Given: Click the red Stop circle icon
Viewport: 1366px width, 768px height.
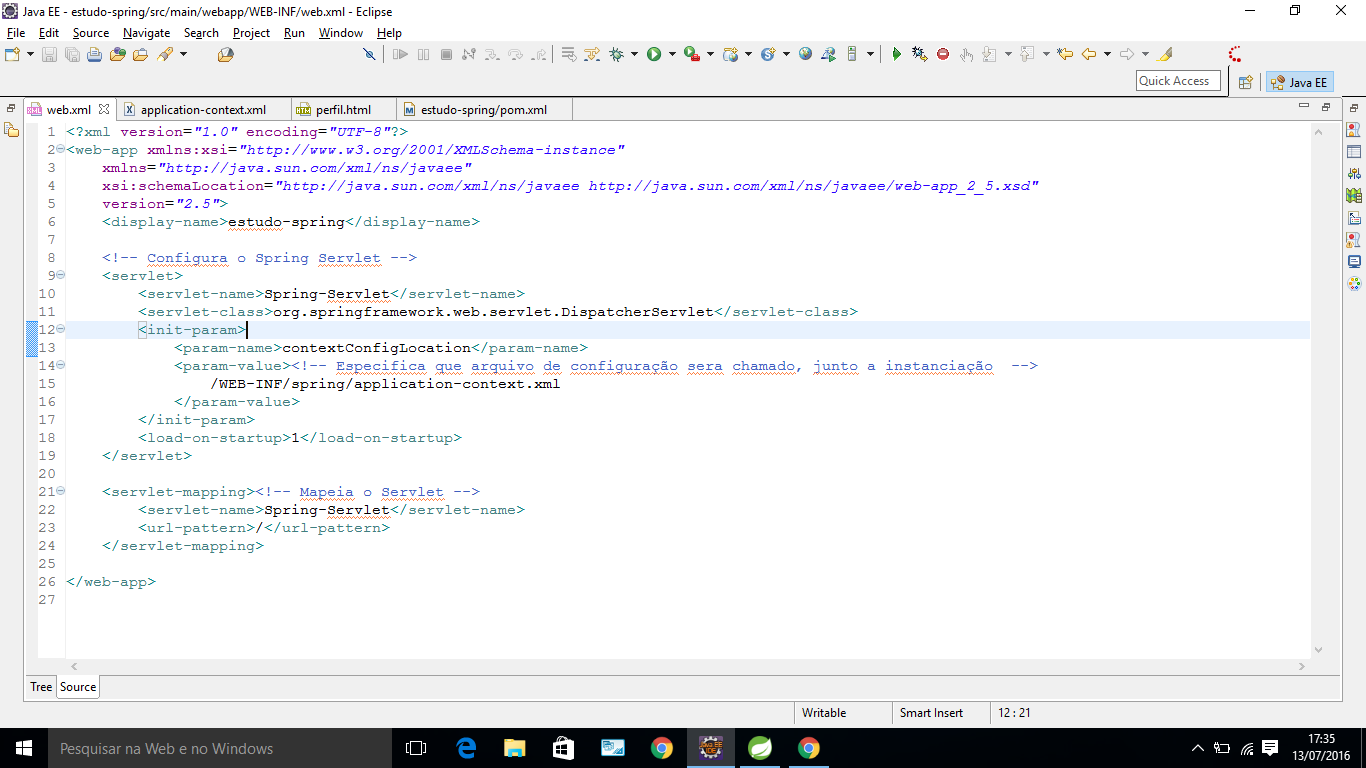Looking at the screenshot, I should (943, 54).
